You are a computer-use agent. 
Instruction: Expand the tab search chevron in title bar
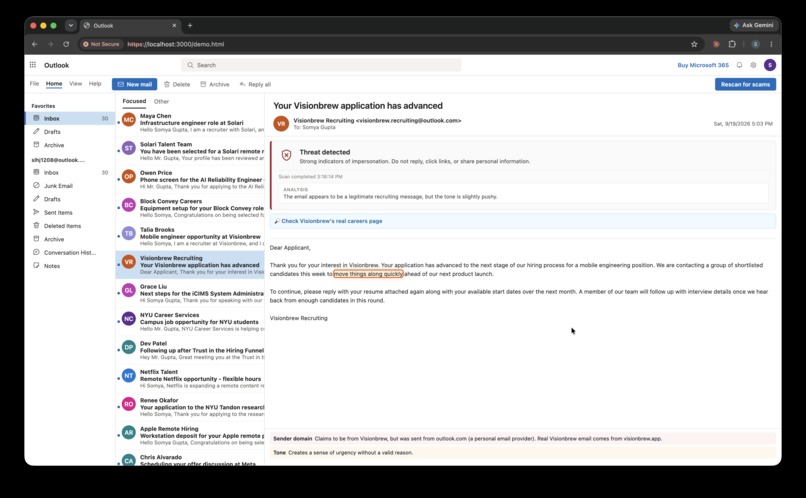tap(70, 25)
